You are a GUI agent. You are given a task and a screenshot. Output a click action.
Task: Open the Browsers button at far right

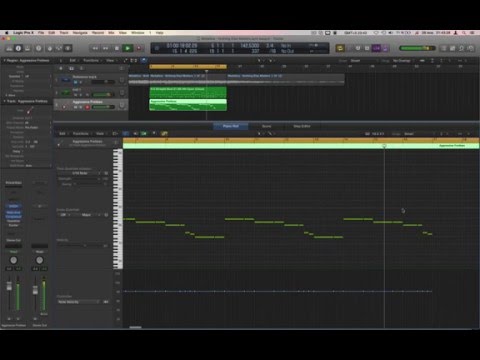click(x=471, y=48)
